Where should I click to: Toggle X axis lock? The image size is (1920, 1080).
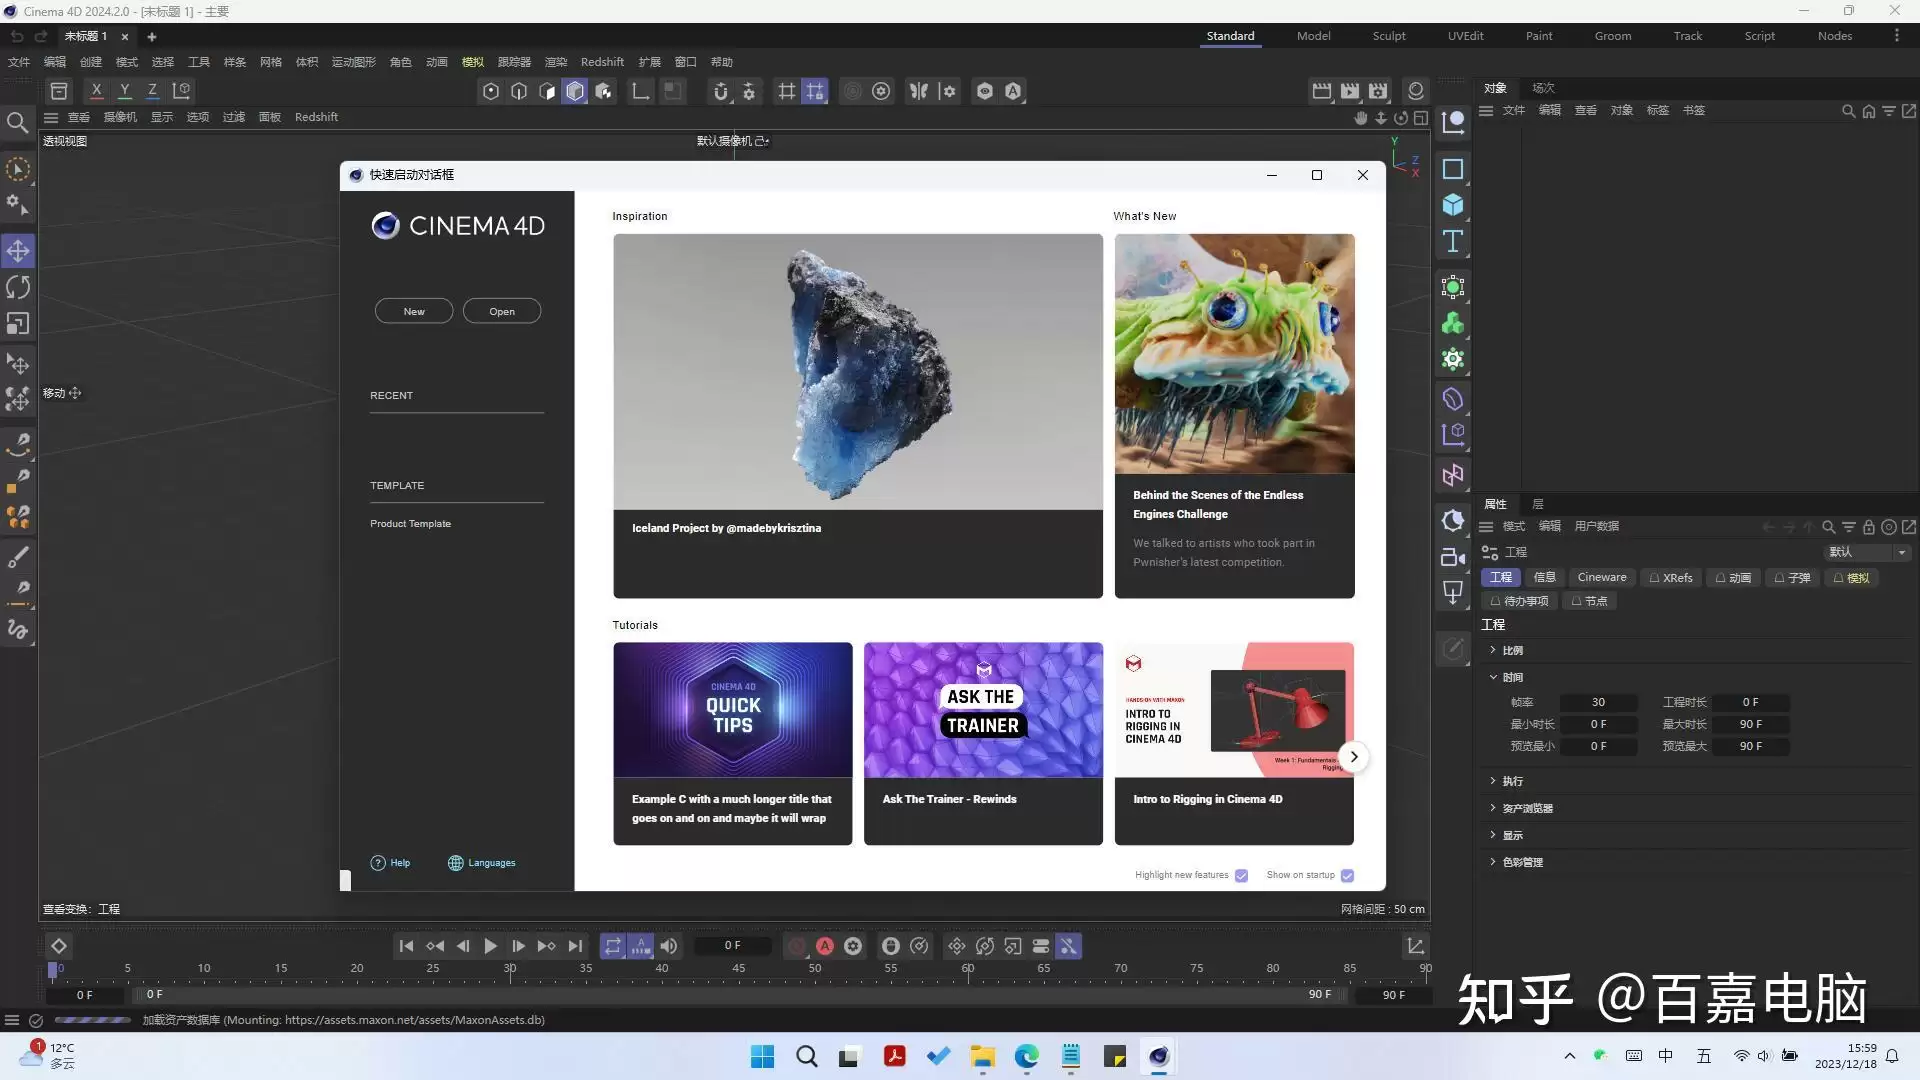(x=96, y=91)
